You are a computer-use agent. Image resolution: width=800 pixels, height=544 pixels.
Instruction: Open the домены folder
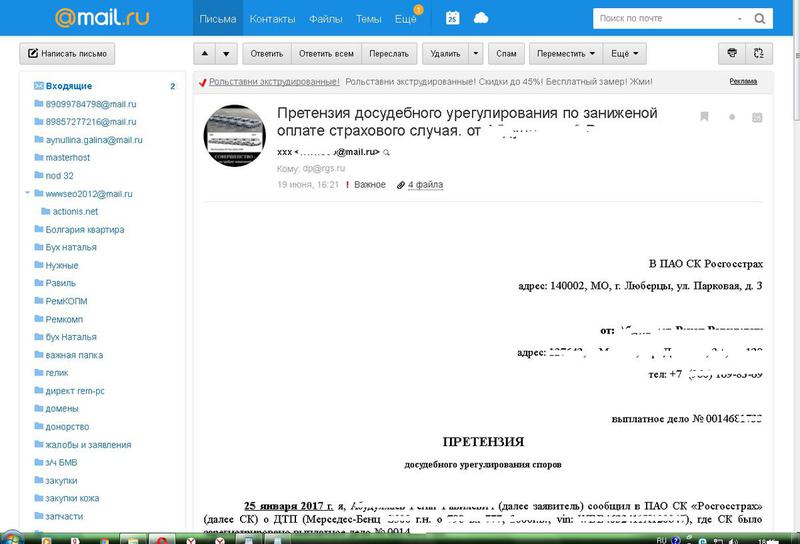[56, 409]
